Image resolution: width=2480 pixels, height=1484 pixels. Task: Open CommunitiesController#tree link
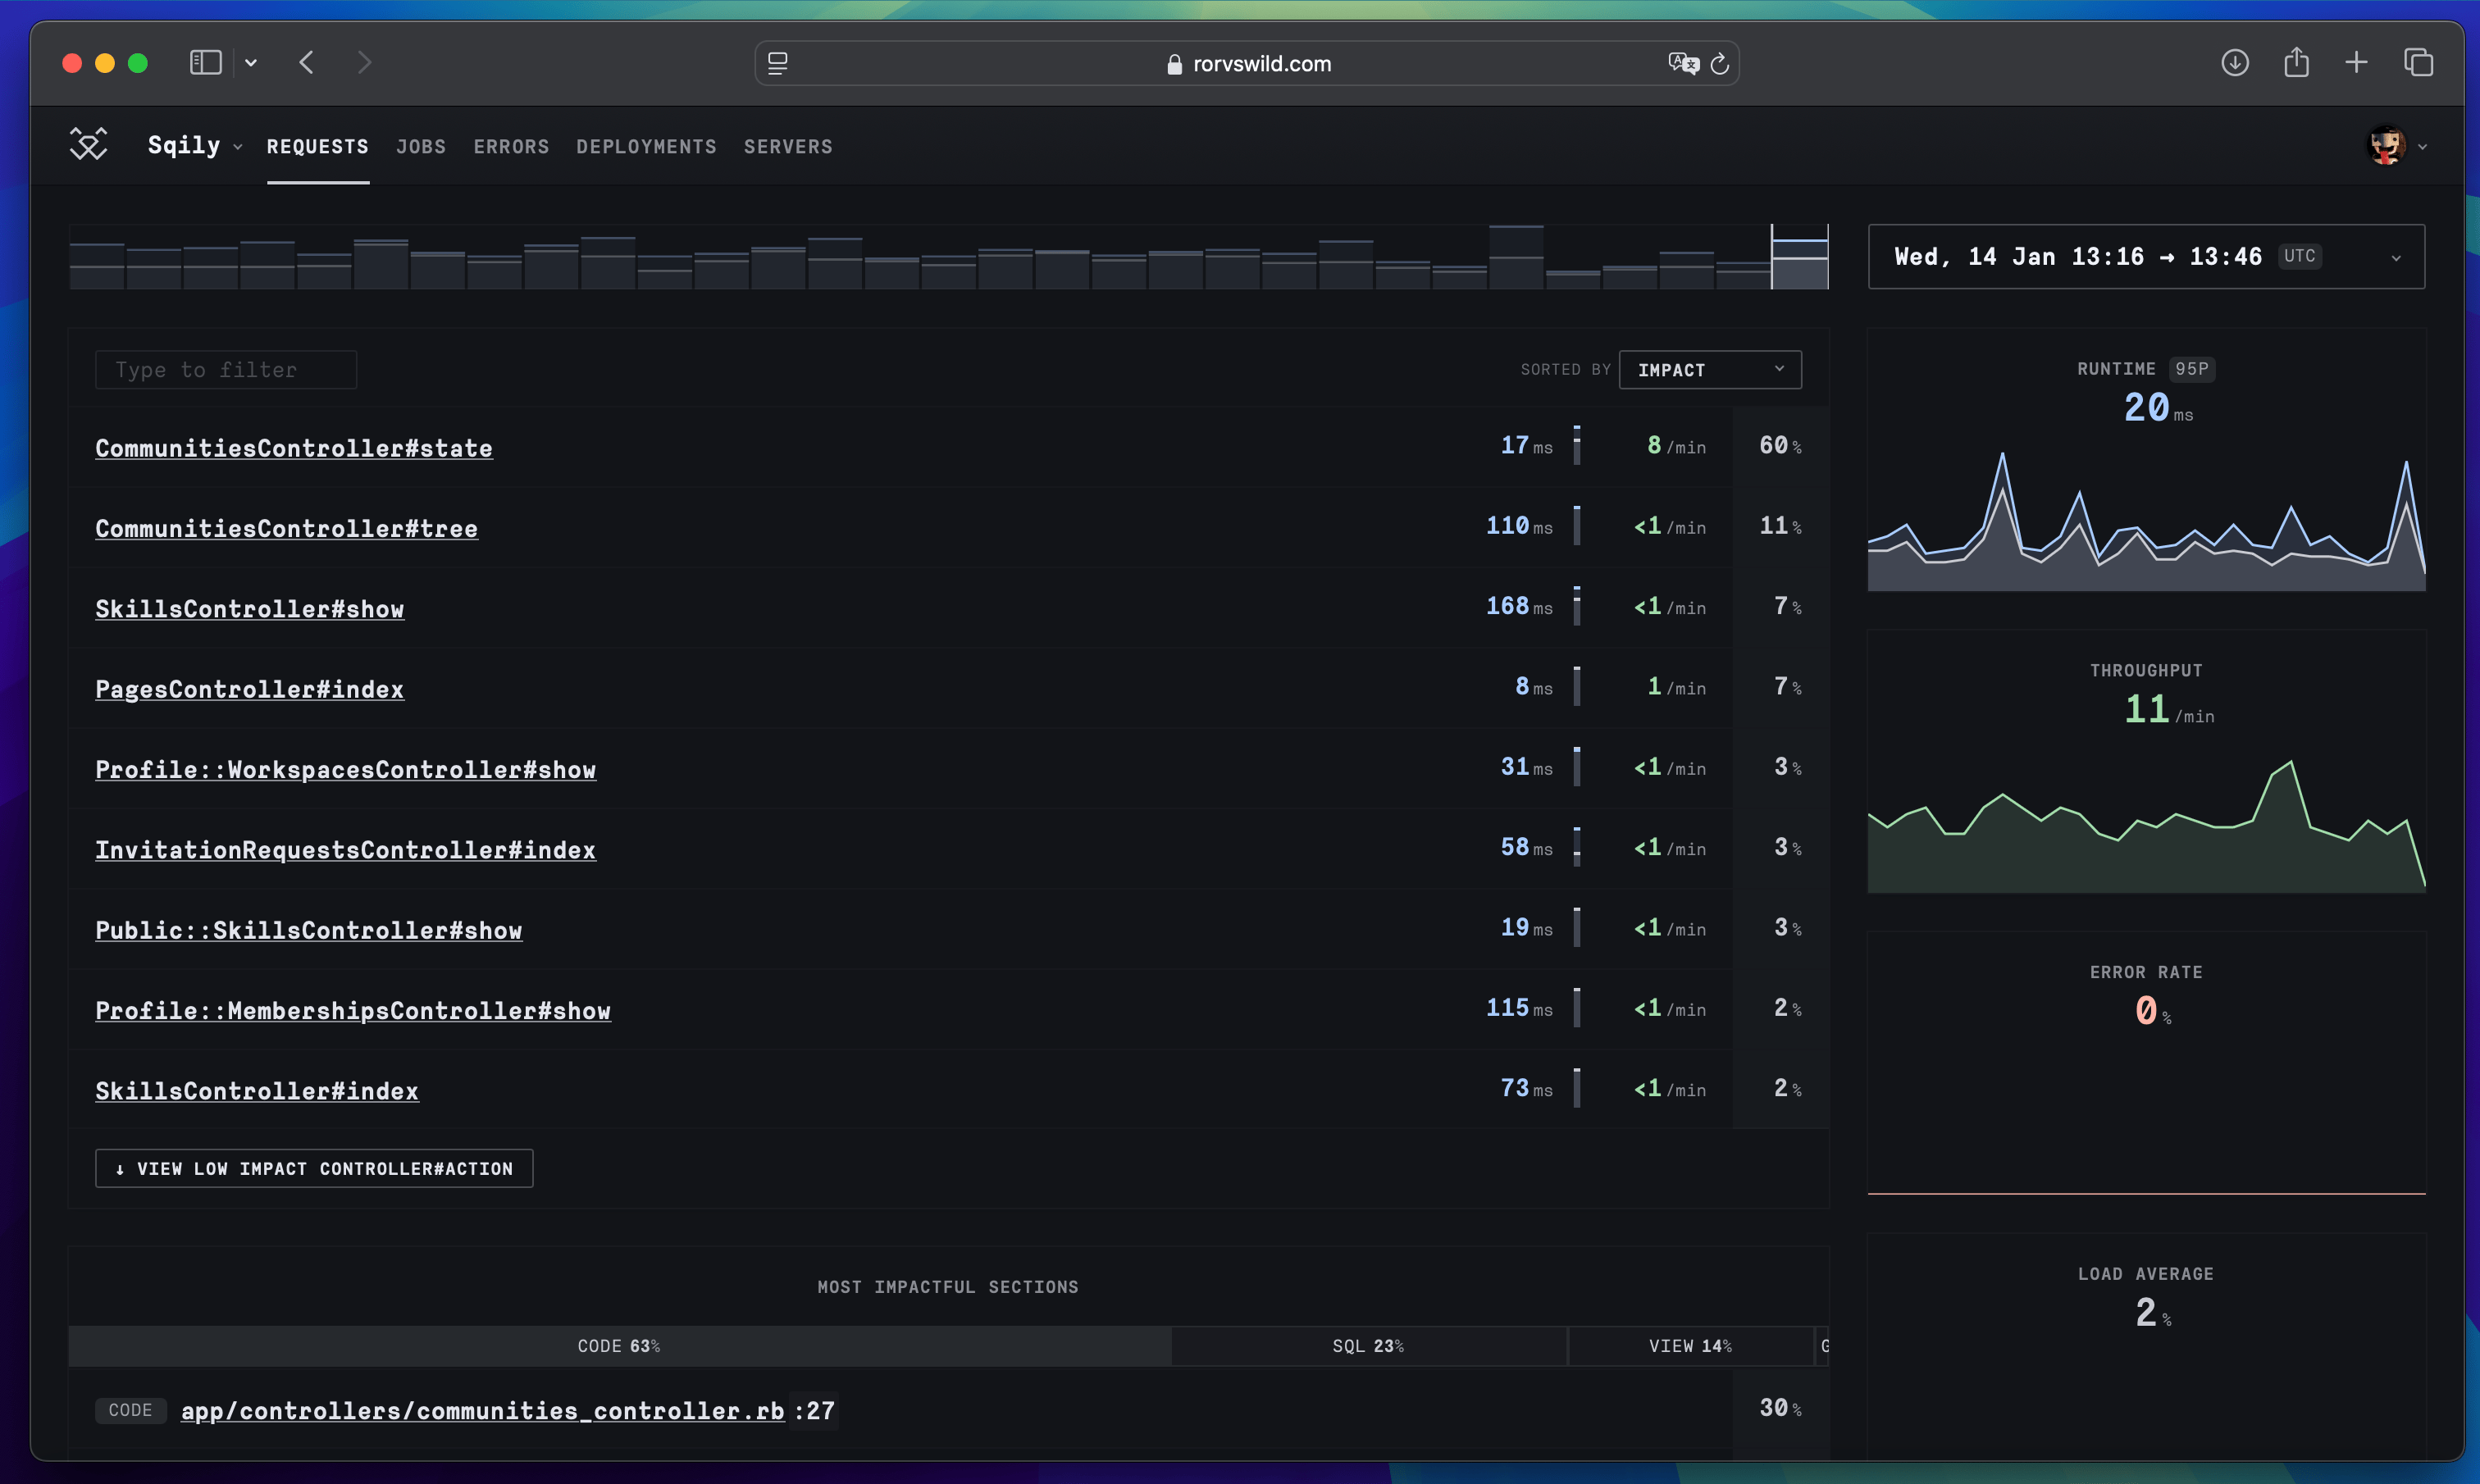point(286,528)
